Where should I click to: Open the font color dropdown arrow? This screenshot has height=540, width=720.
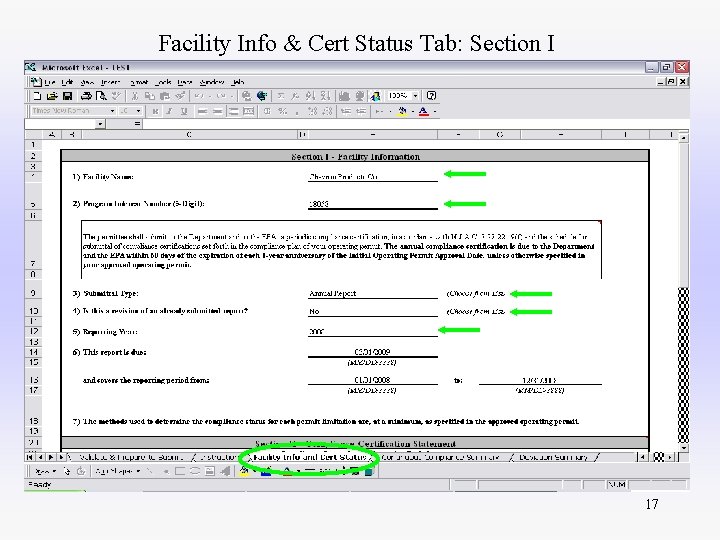434,111
